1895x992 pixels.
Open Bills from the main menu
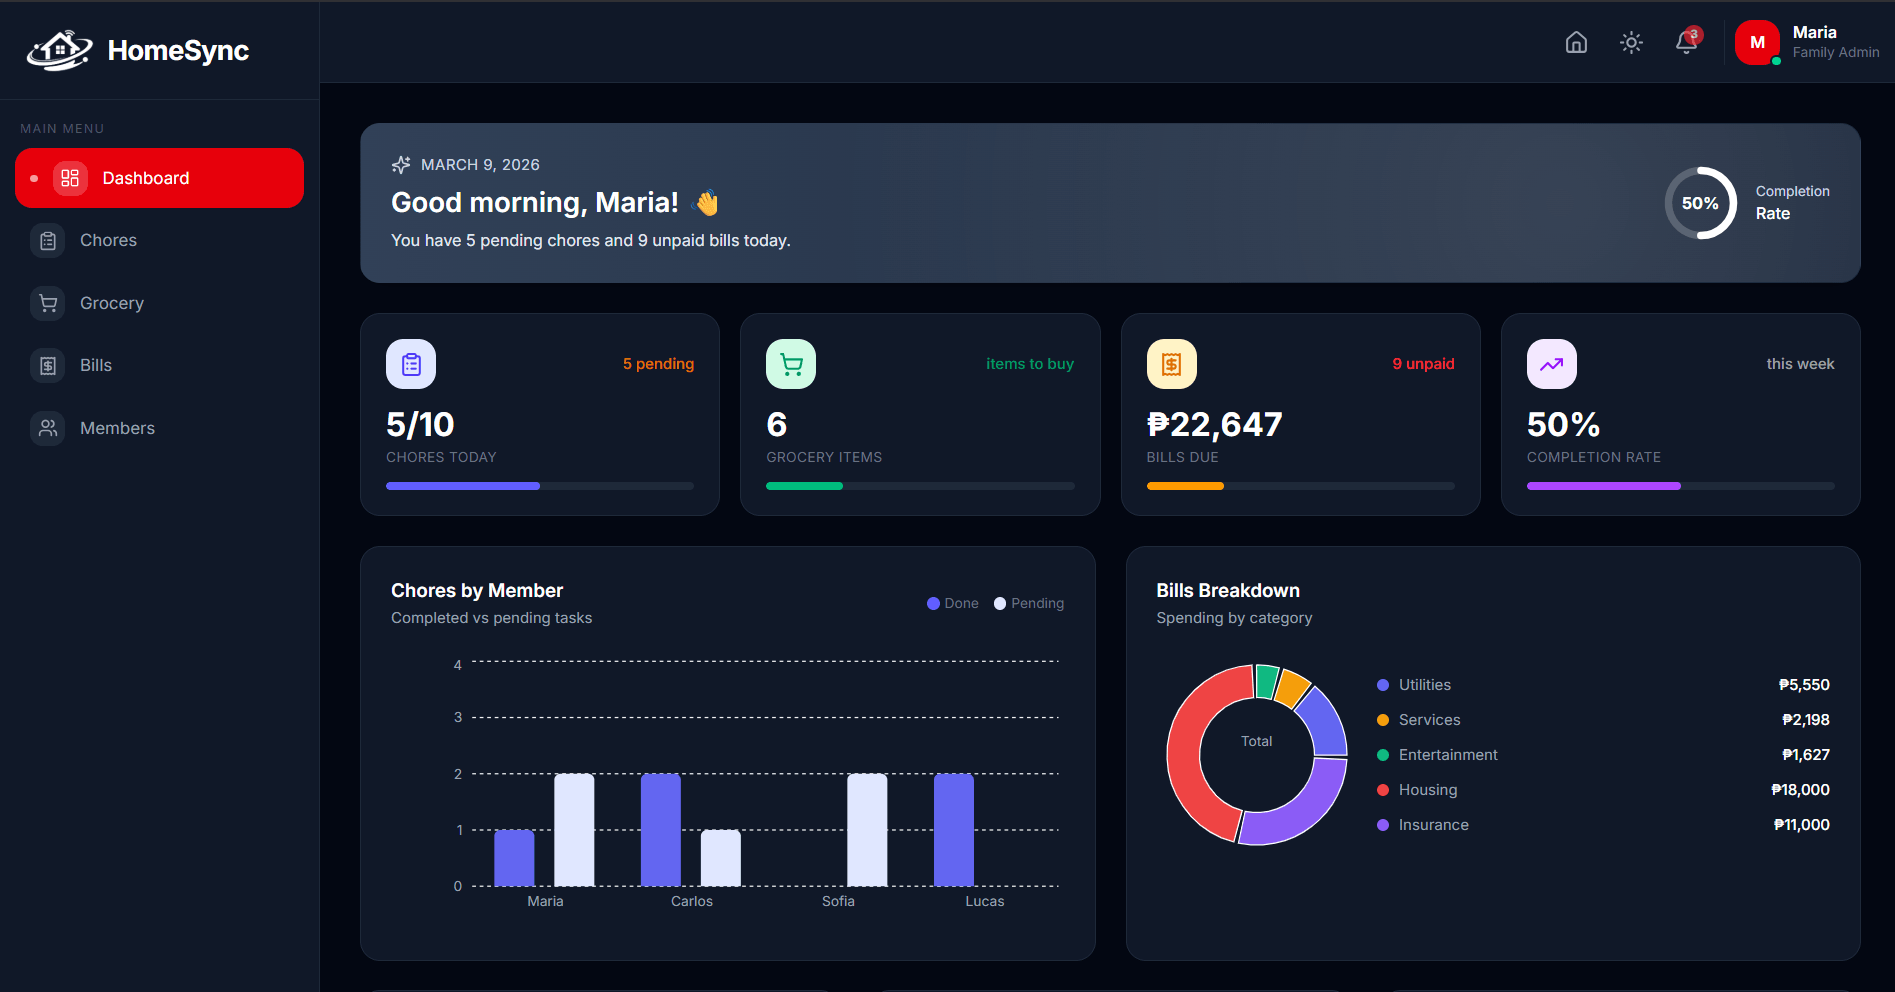95,365
